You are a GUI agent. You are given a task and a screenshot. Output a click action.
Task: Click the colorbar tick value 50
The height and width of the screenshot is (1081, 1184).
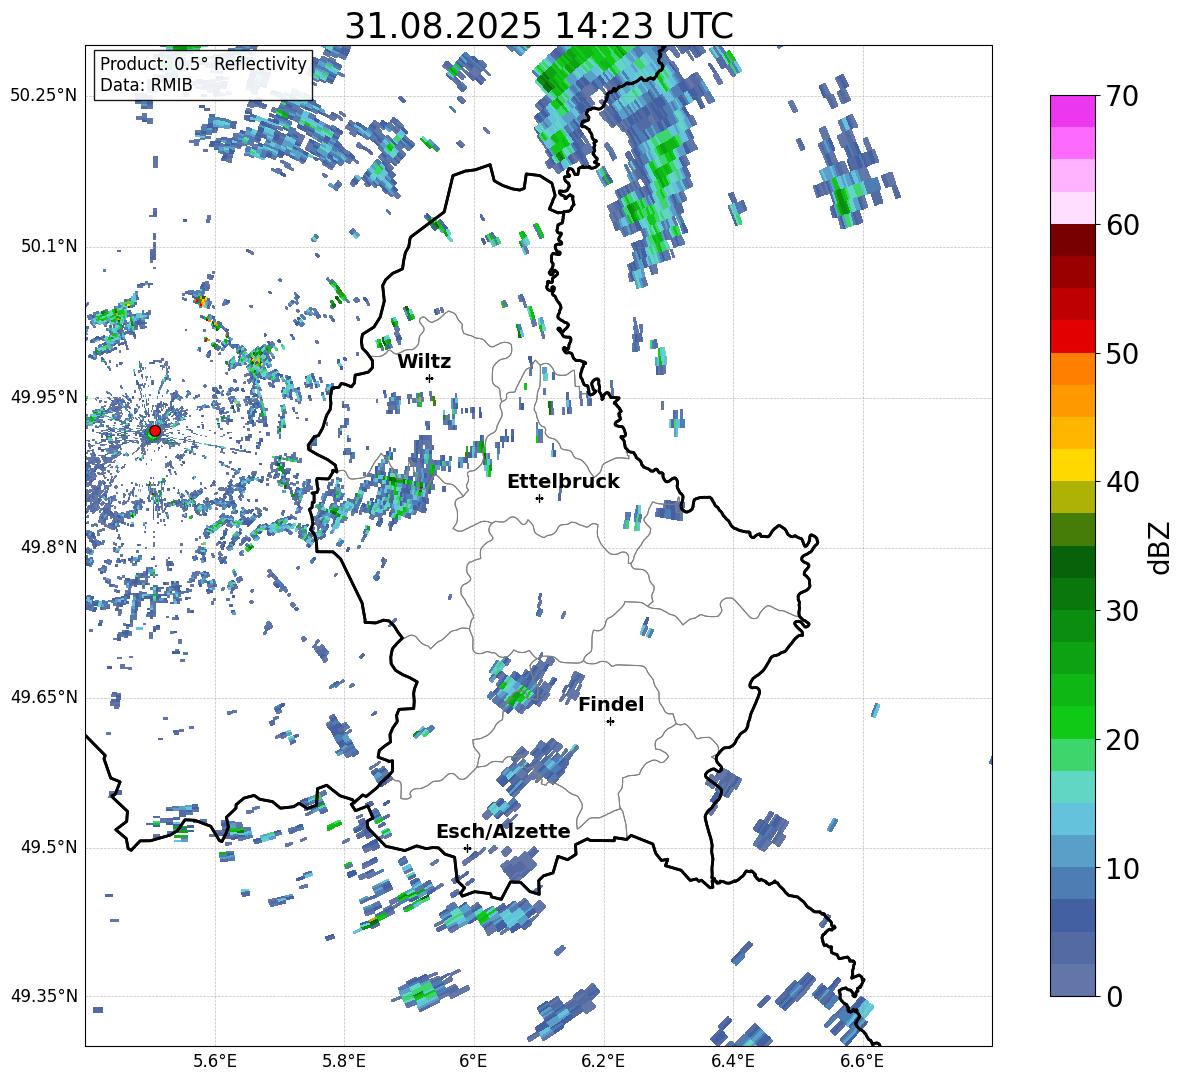pos(1122,354)
